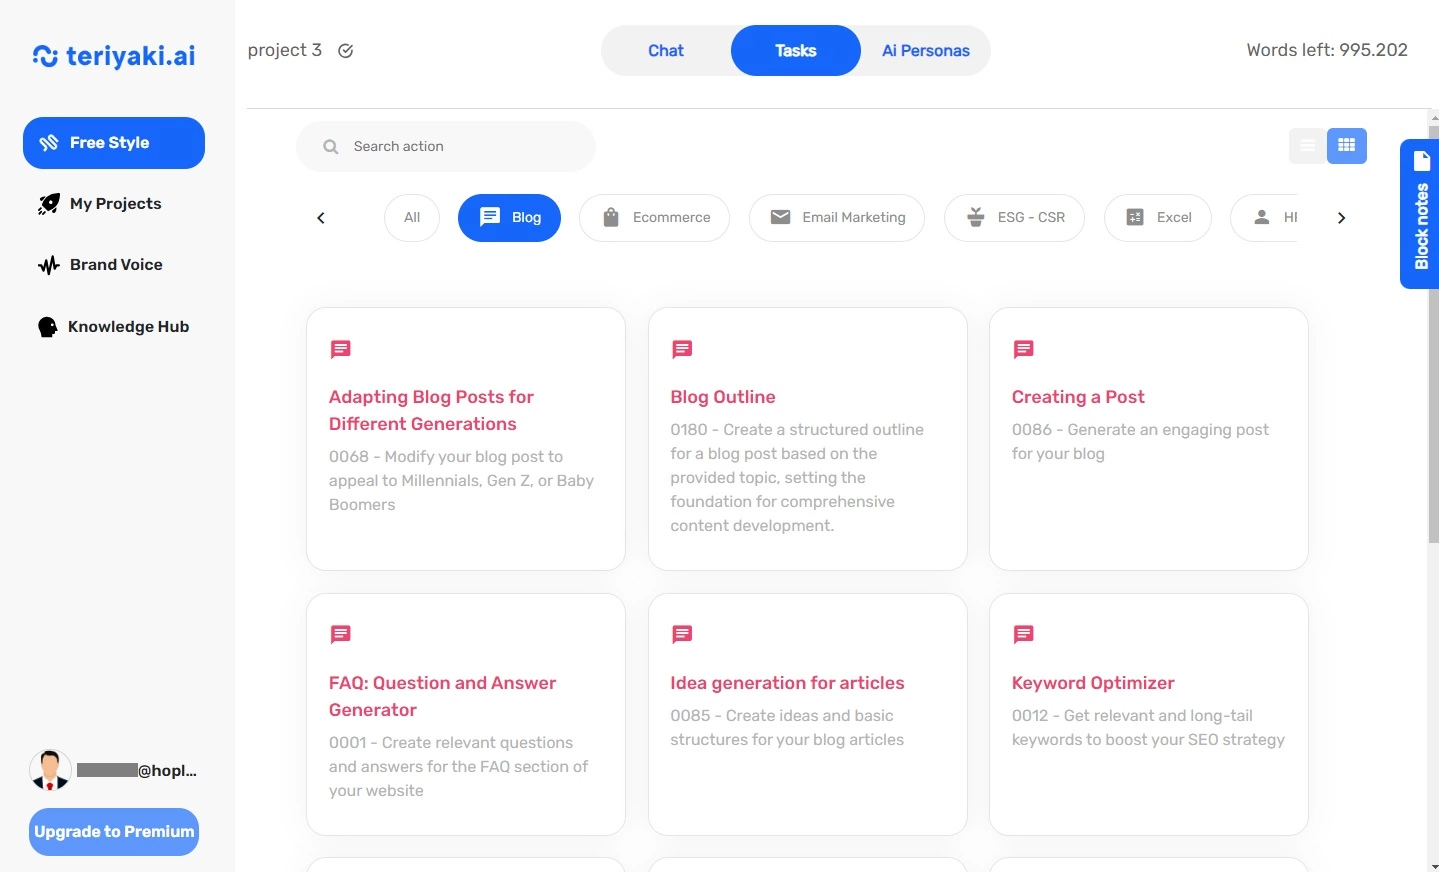Open the Tasks tab
The image size is (1439, 872).
[796, 51]
